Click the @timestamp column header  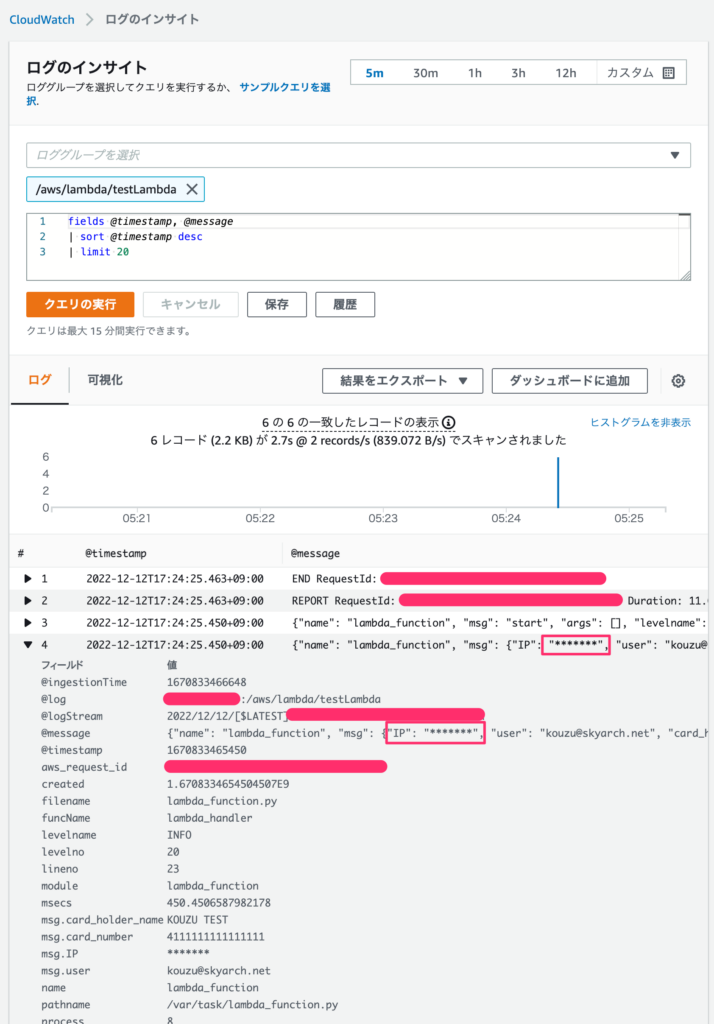(116, 554)
